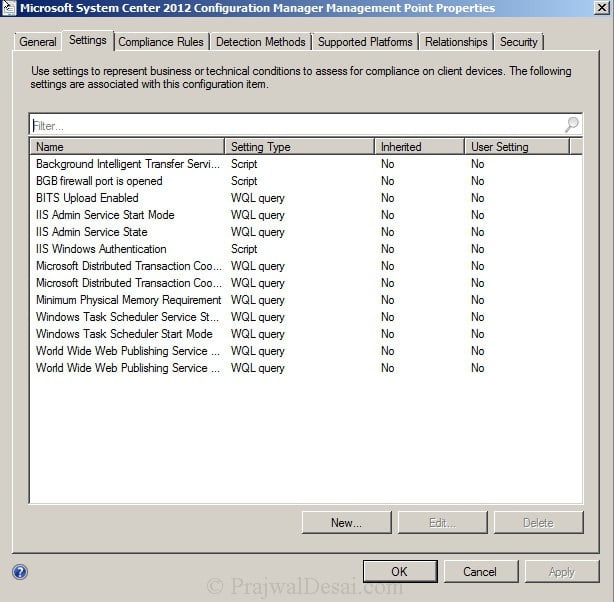Select the IIS Windows Authentication setting
Image resolution: width=614 pixels, height=602 pixels.
coord(305,249)
